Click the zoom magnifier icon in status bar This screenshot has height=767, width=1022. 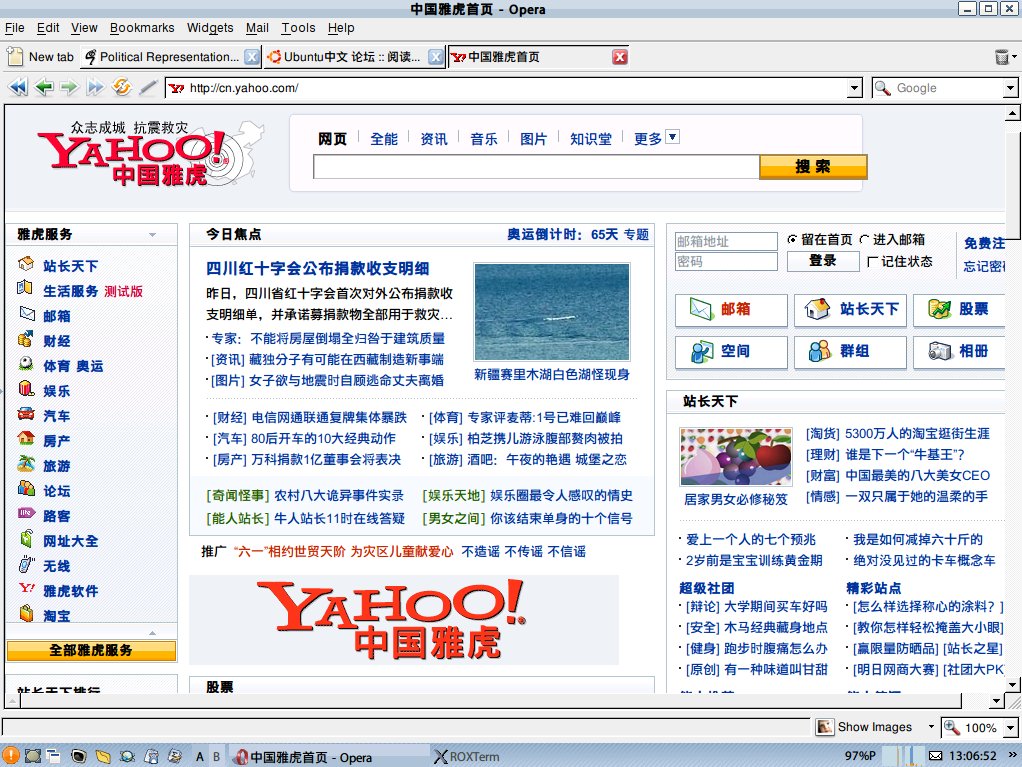pos(952,727)
